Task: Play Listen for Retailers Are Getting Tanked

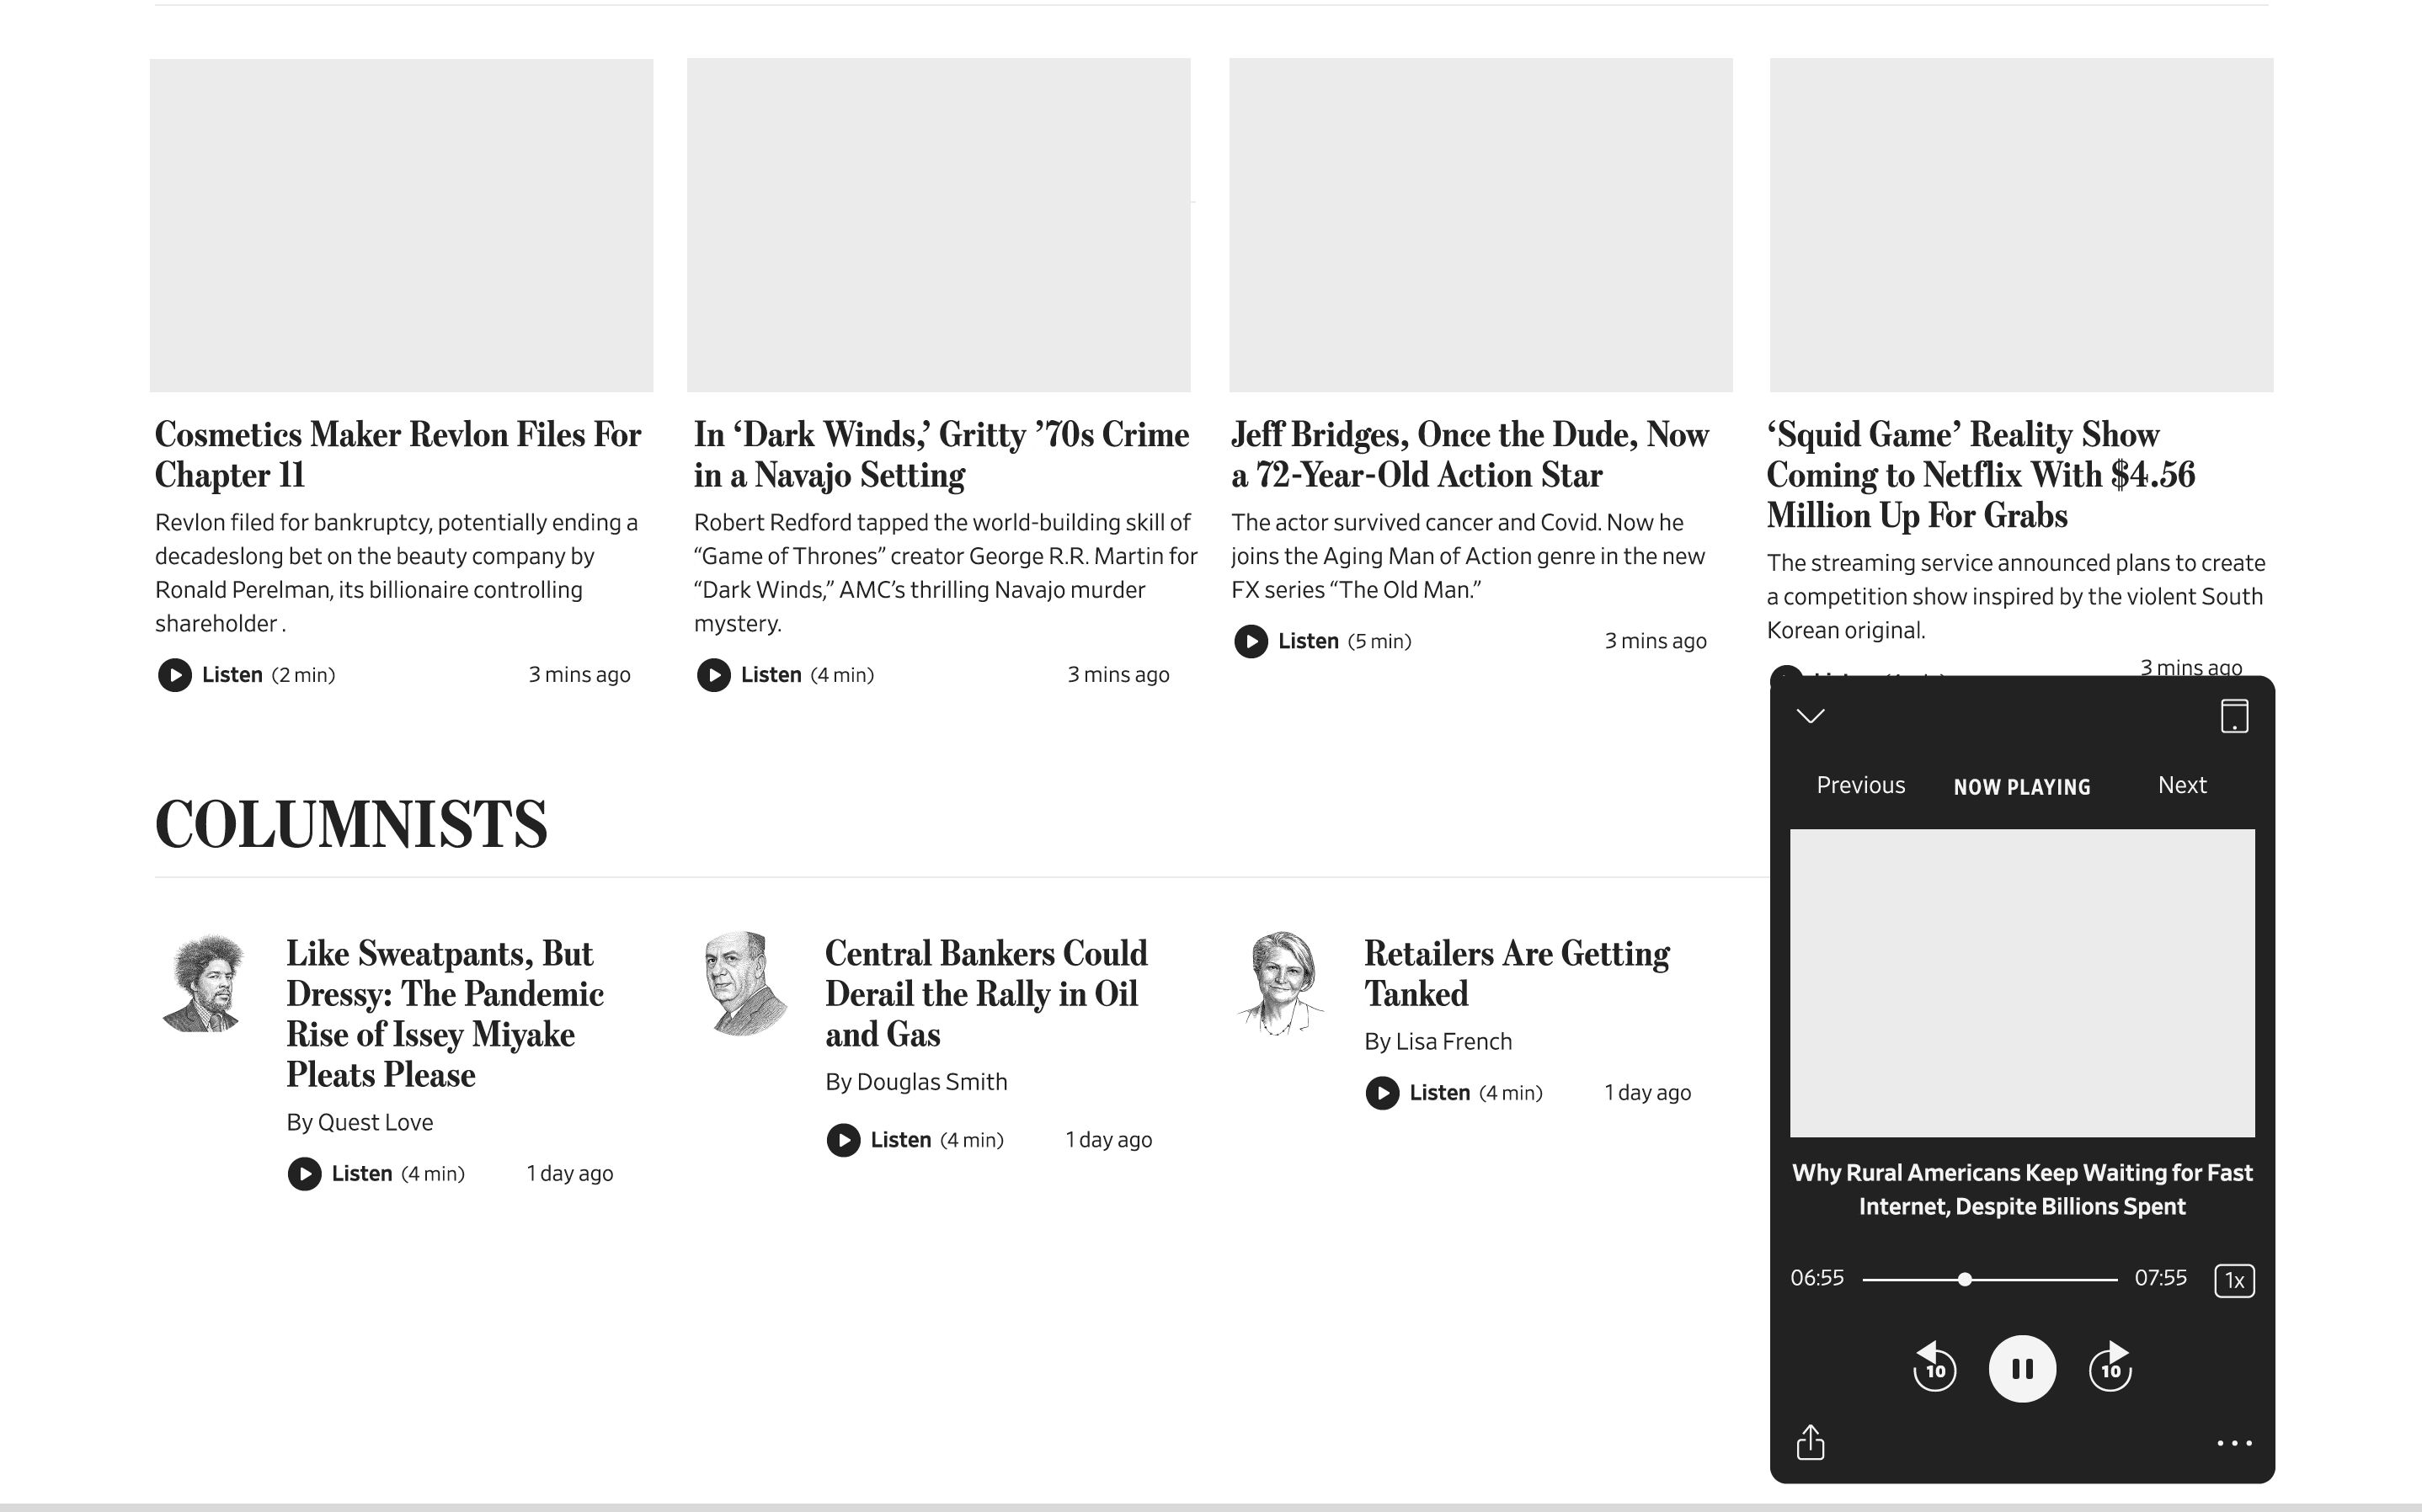Action: pyautogui.click(x=1382, y=1093)
